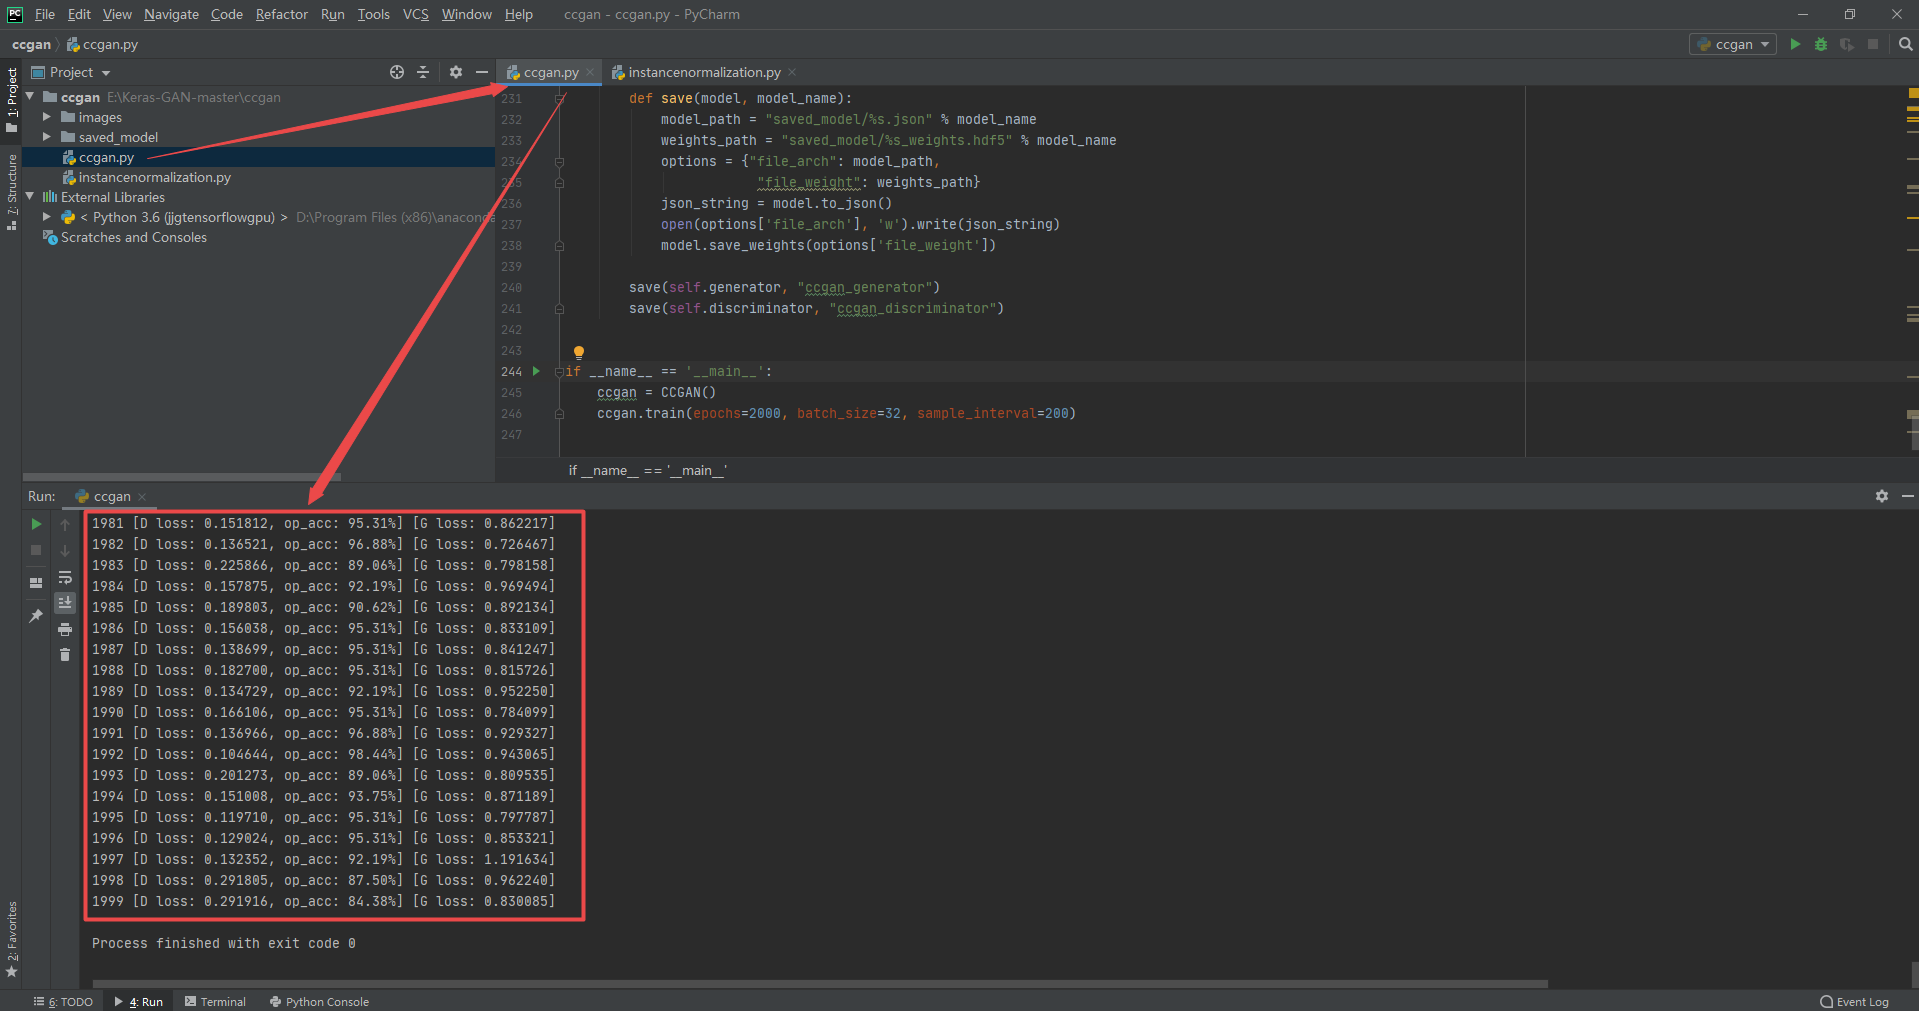Open the File menu
This screenshot has height=1011, width=1919.
(x=45, y=14)
